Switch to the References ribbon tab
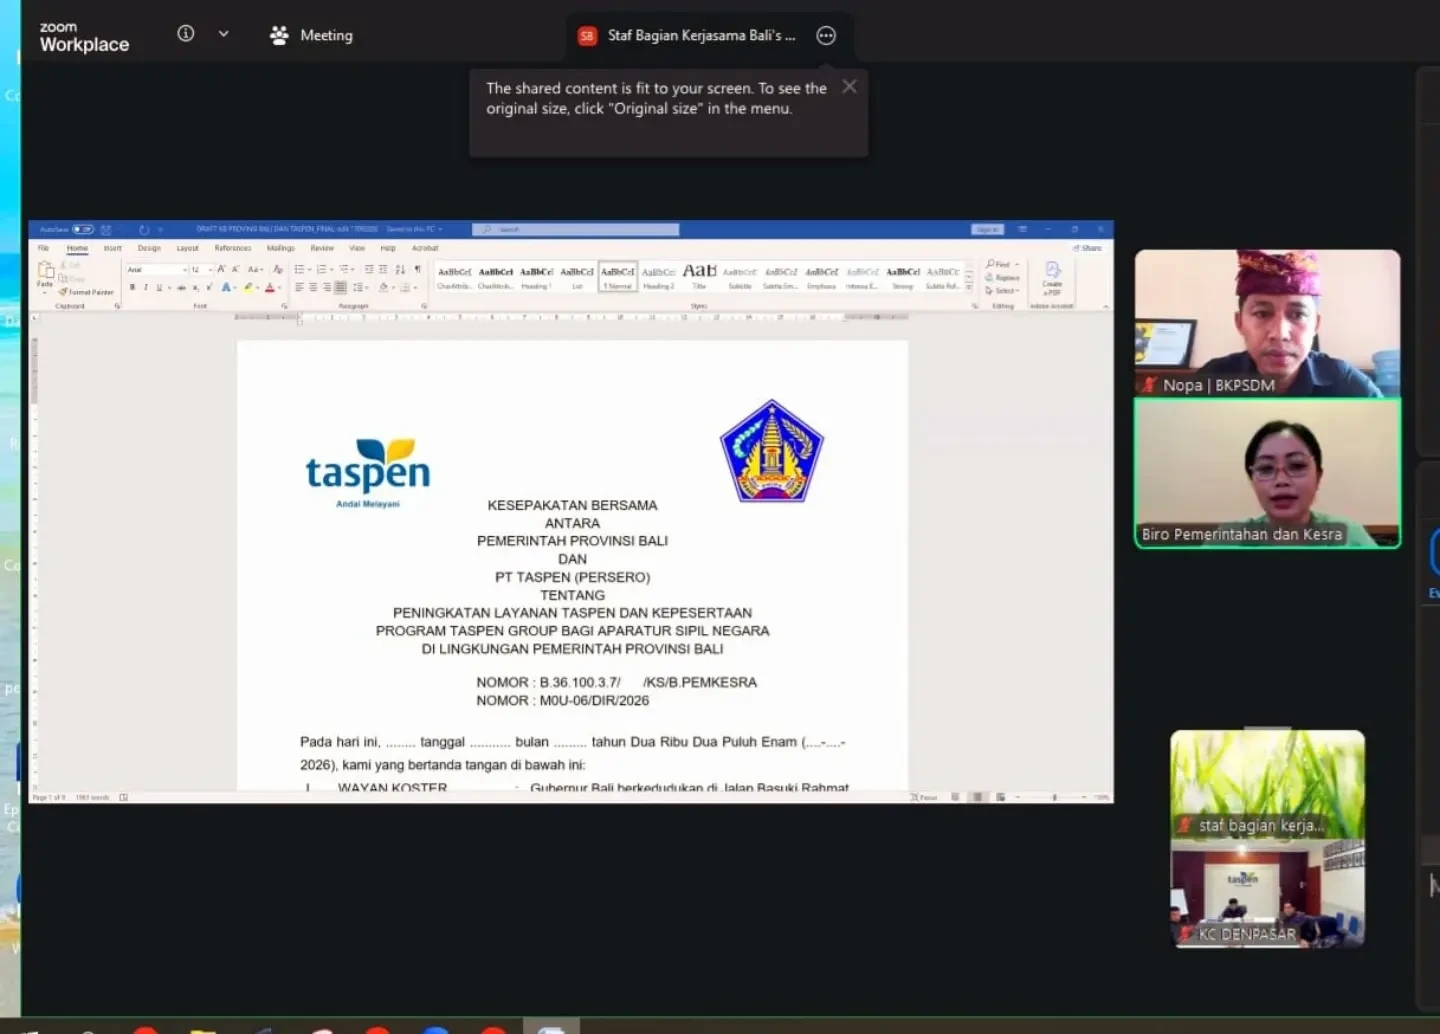The width and height of the screenshot is (1440, 1034). 233,248
